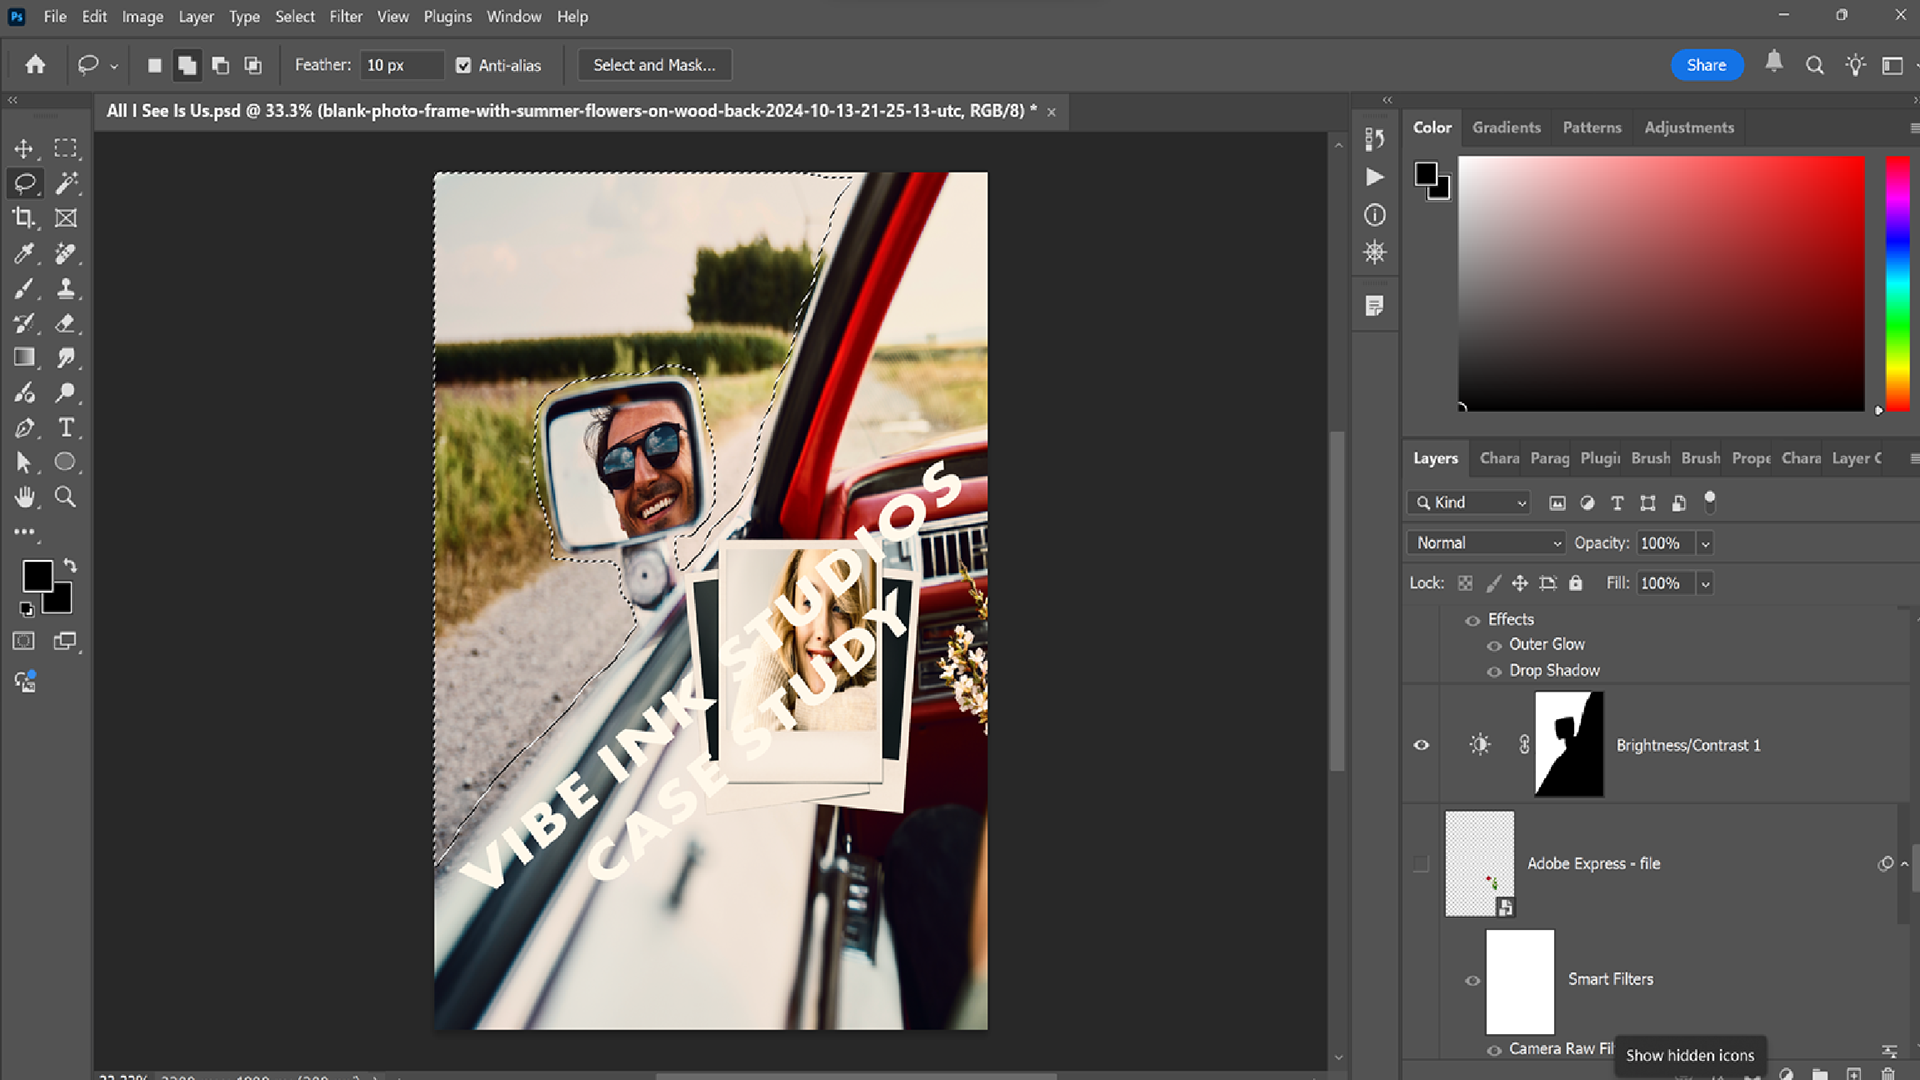Hide the Brightness/Contrast 1 layer
The height and width of the screenshot is (1080, 1920).
(x=1421, y=745)
